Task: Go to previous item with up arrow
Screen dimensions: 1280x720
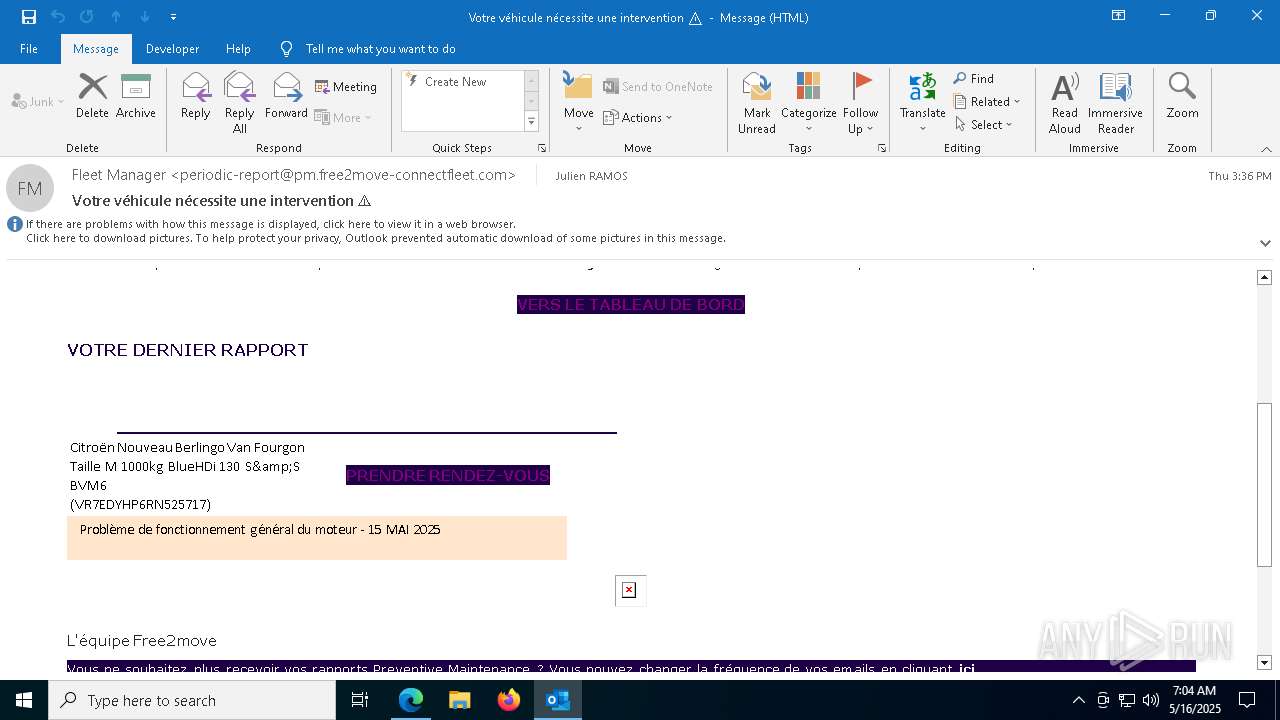Action: [x=116, y=17]
